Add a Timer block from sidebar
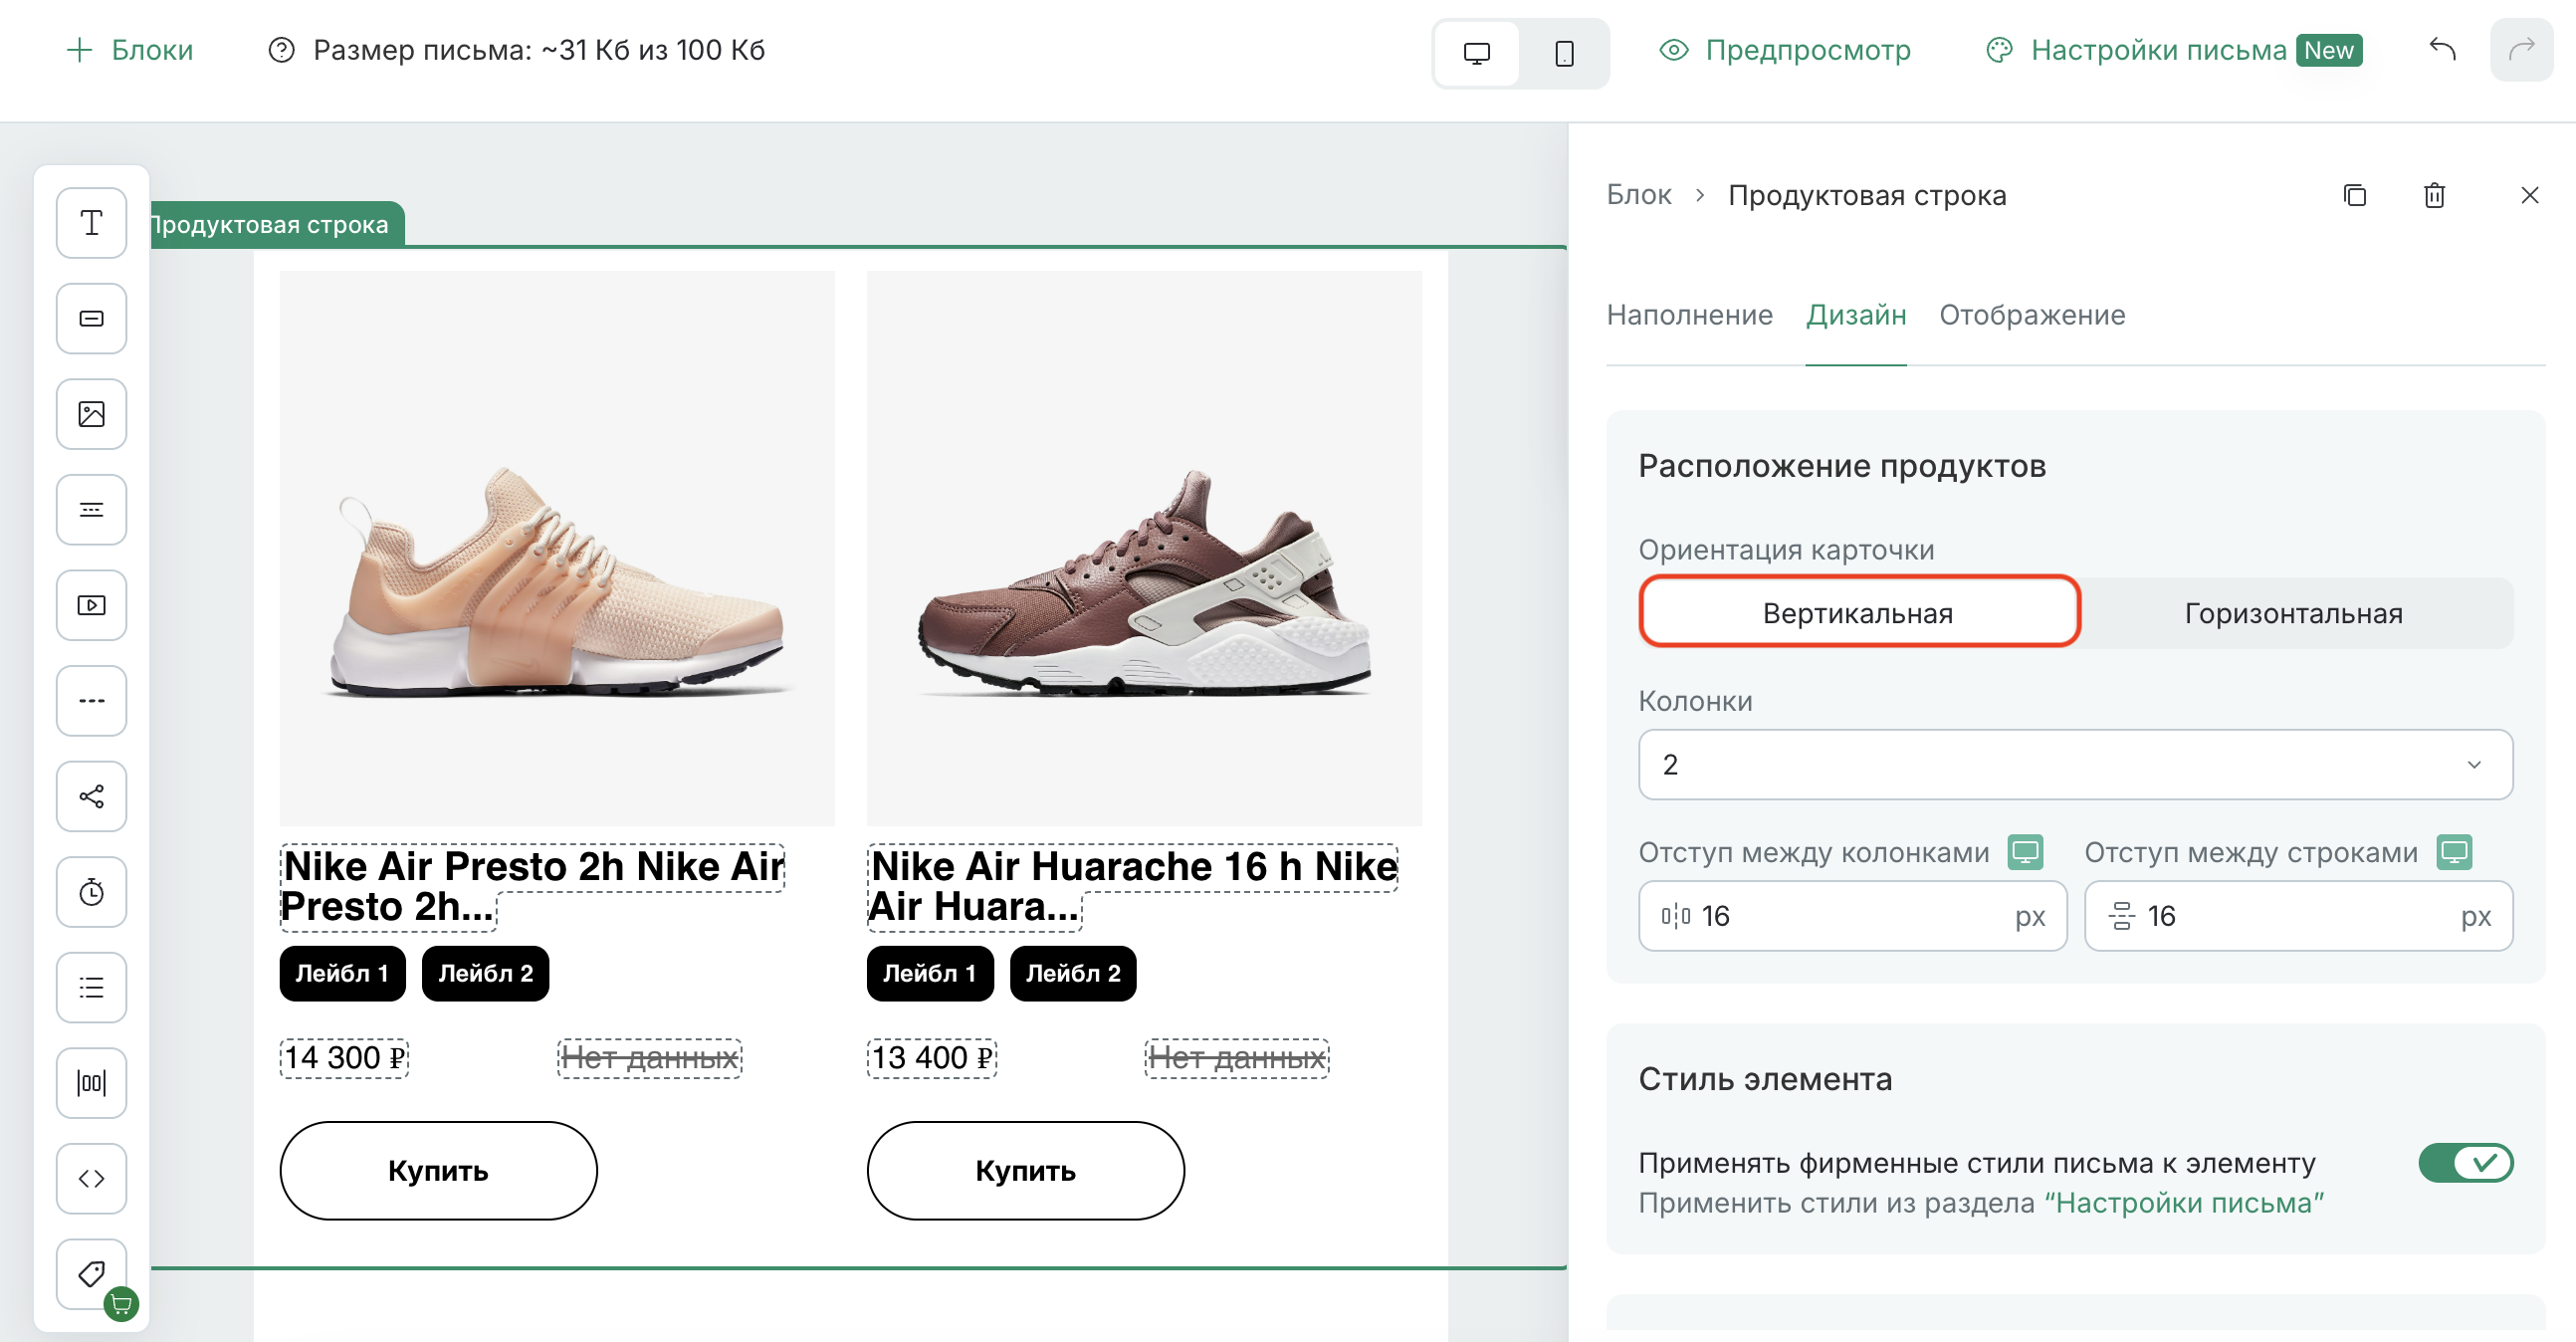This screenshot has width=2576, height=1342. coord(91,892)
